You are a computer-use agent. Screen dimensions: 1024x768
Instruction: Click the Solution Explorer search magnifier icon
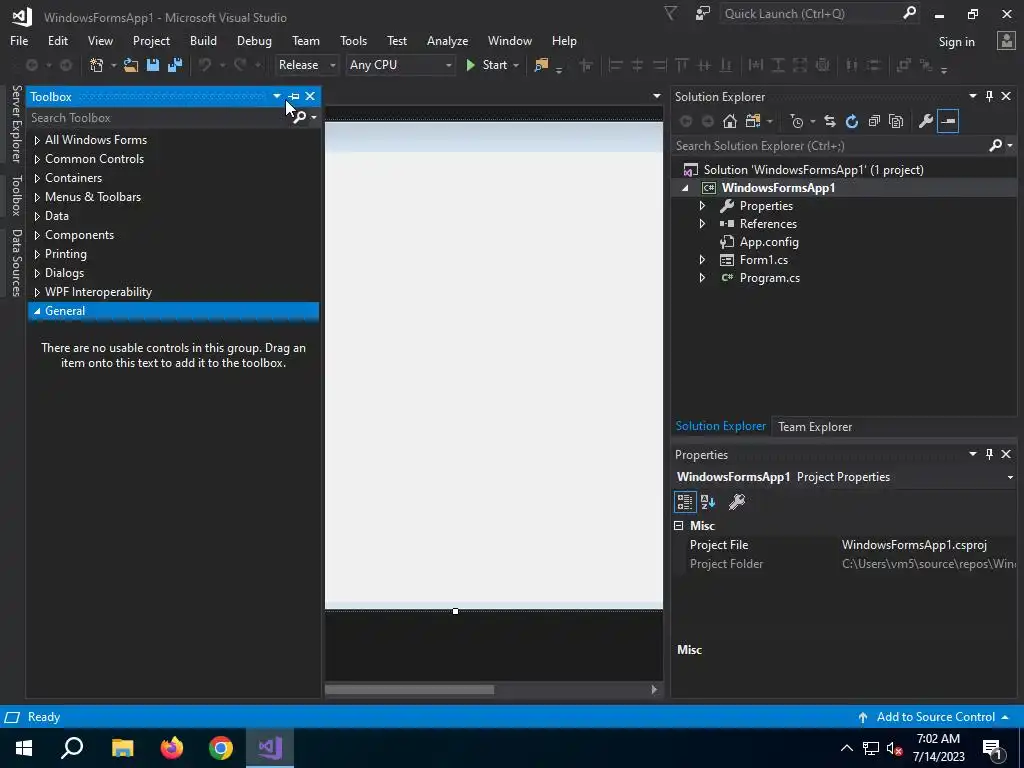tap(995, 146)
